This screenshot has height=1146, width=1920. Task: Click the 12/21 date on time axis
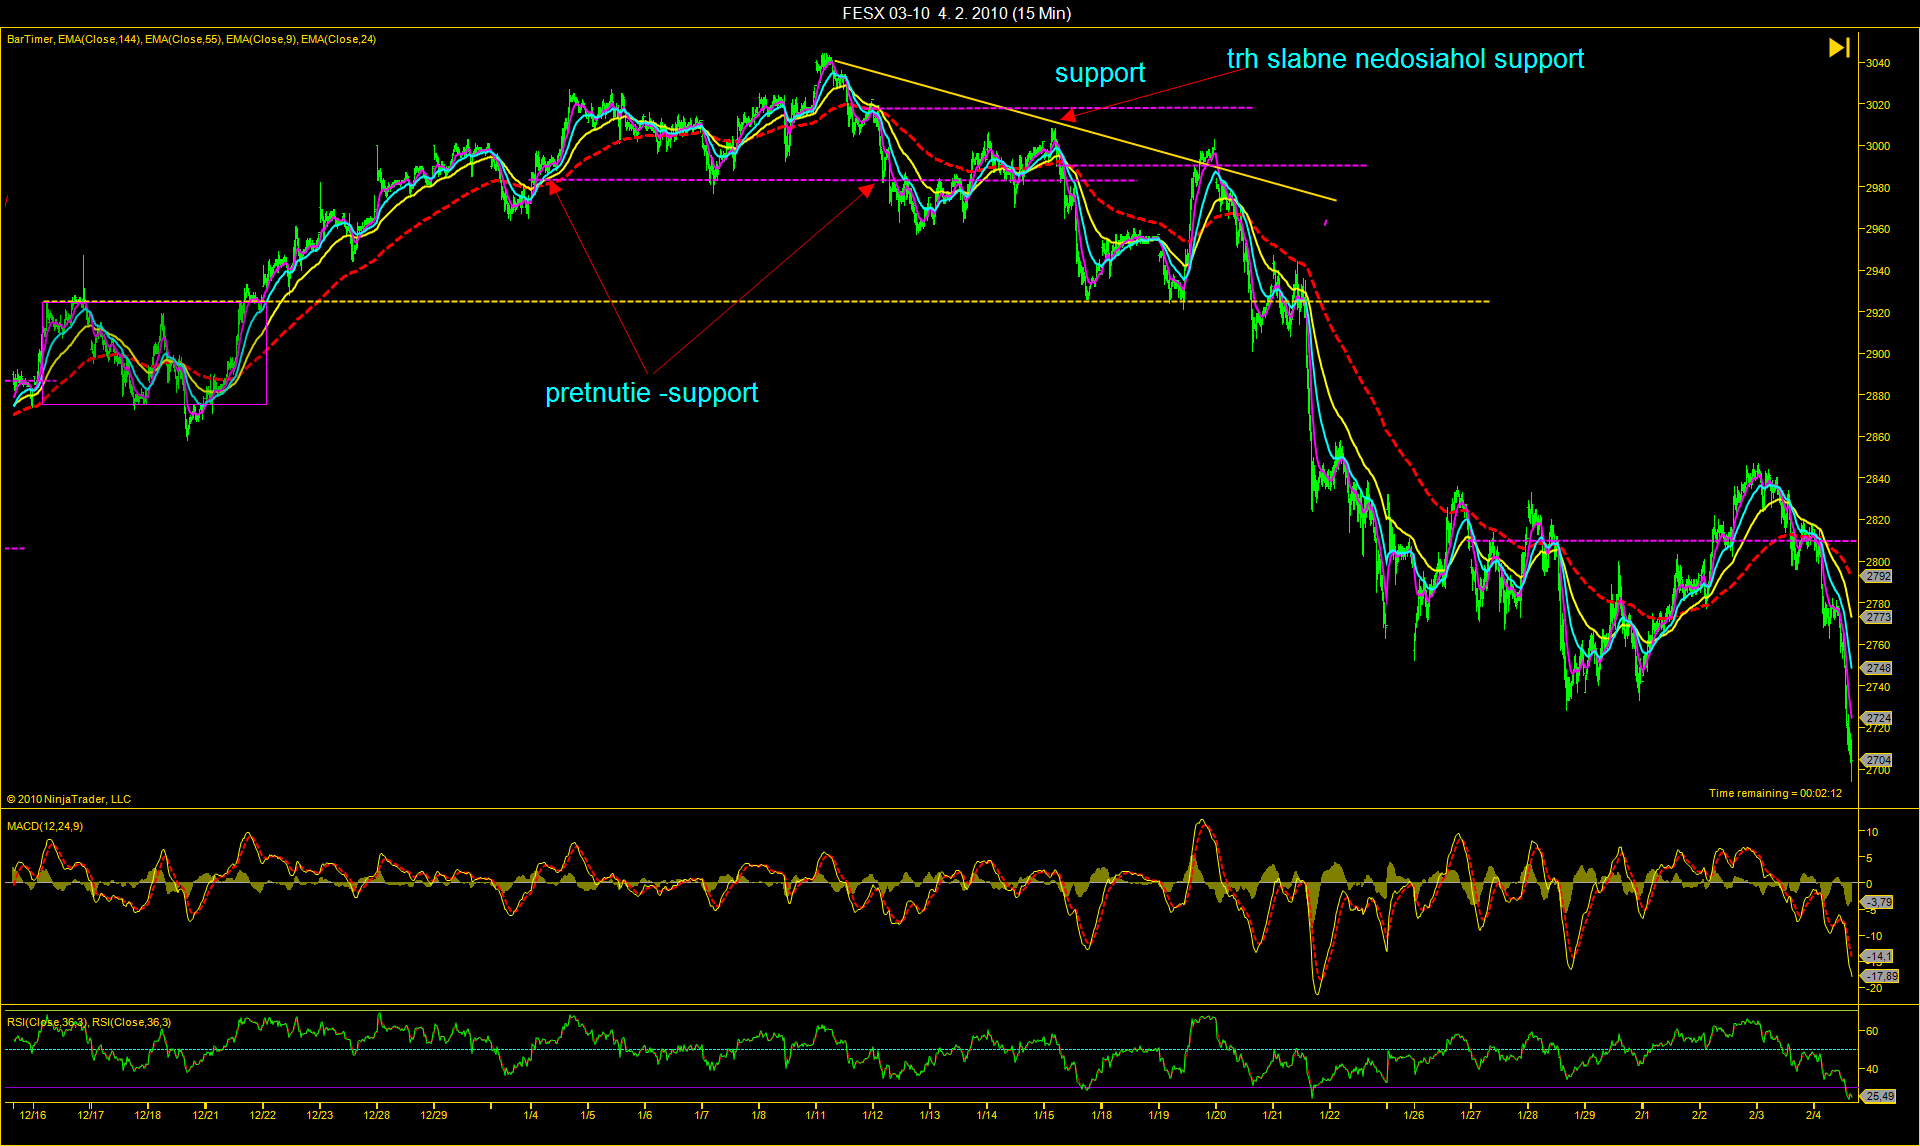click(205, 1115)
